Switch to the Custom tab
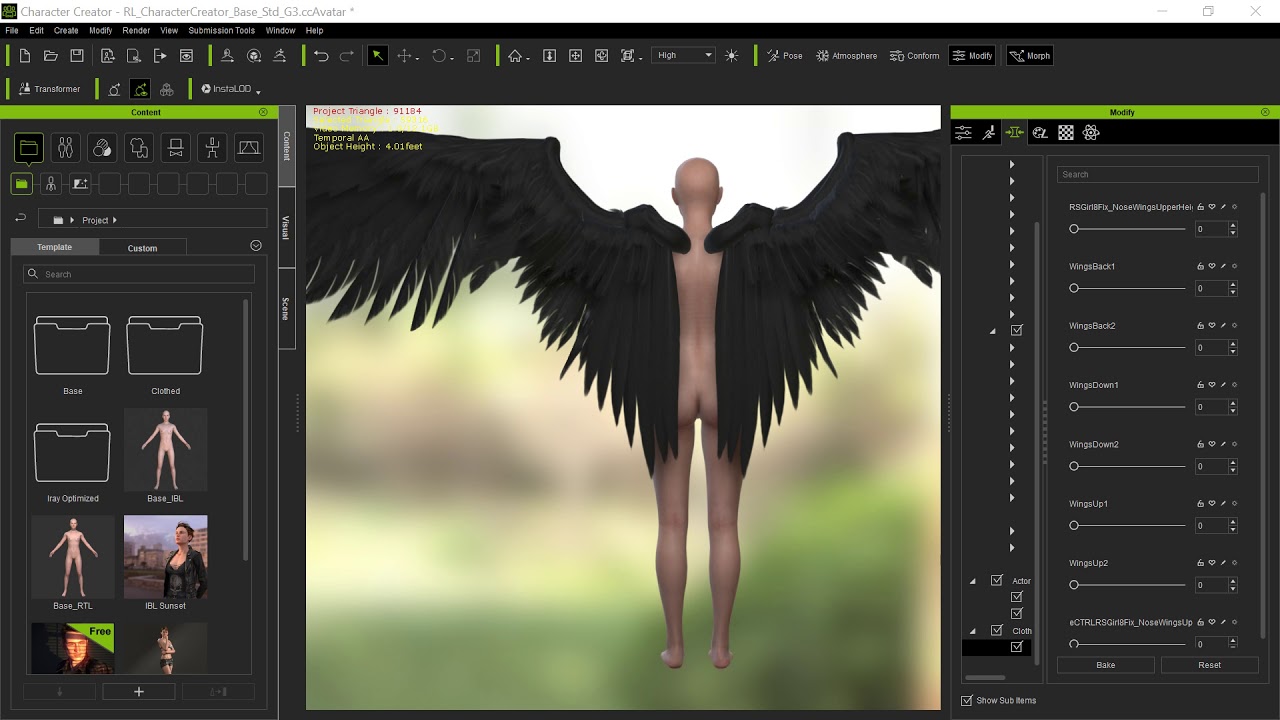The width and height of the screenshot is (1280, 720). point(142,248)
